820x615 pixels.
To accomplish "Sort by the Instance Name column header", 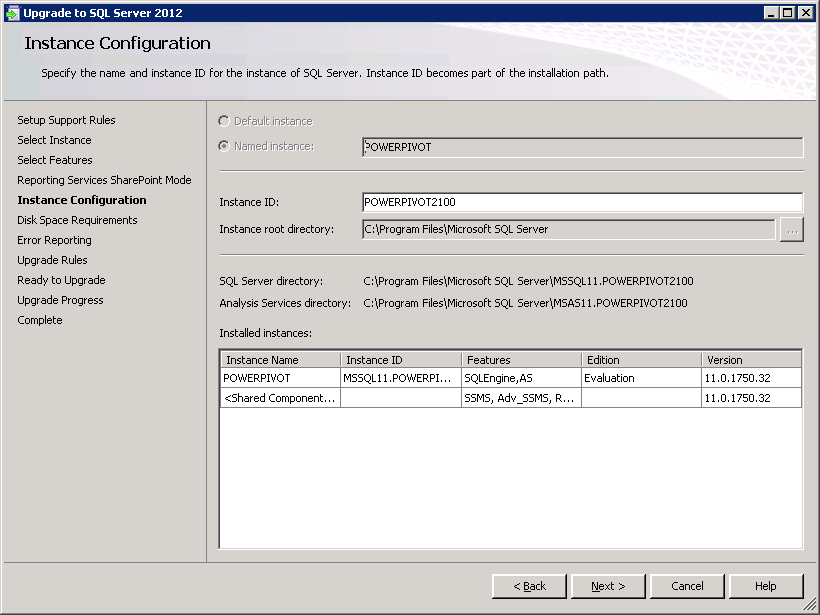I will [x=281, y=360].
